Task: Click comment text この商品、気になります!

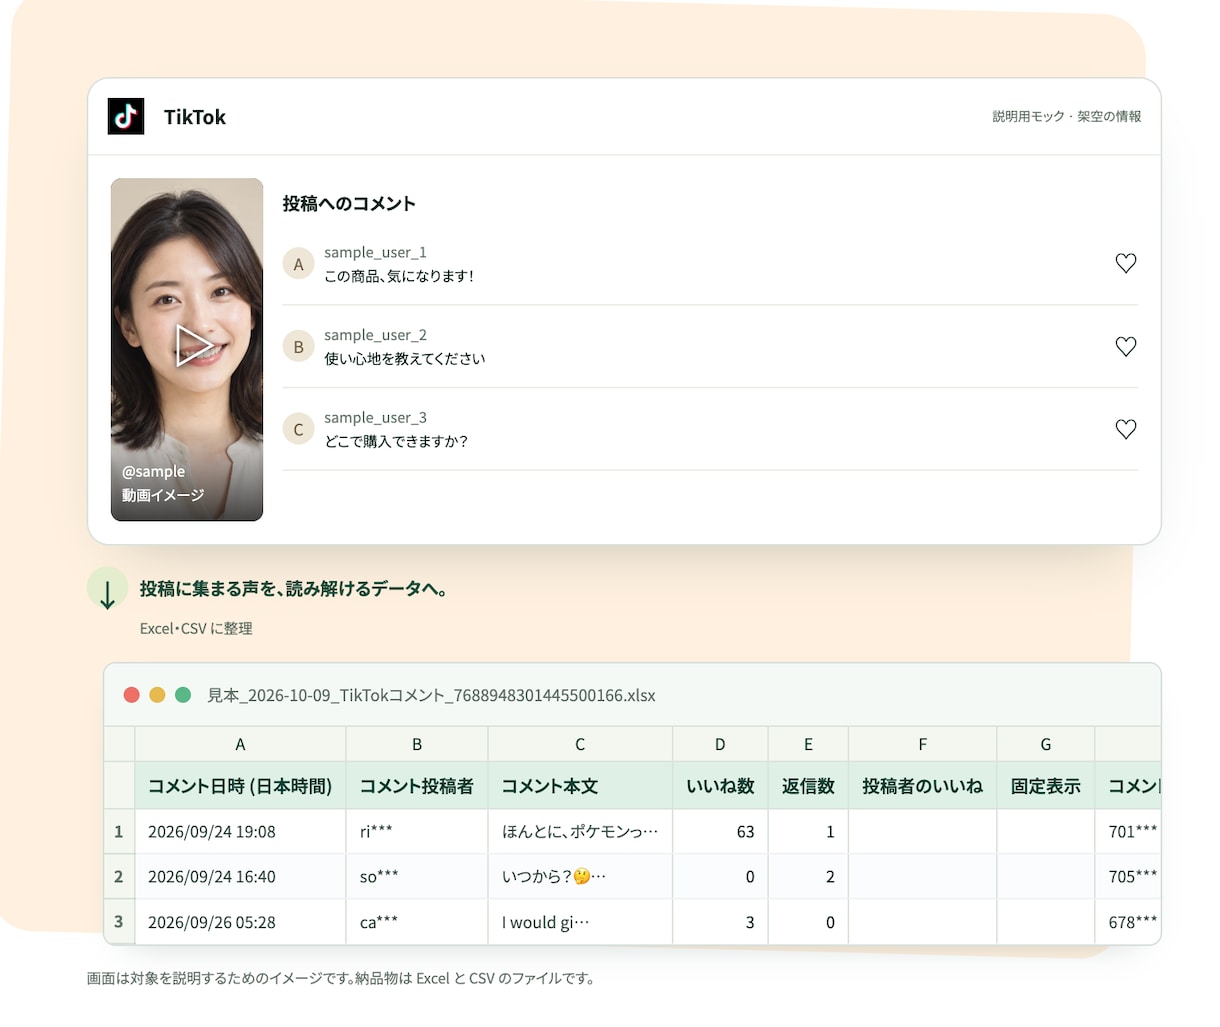Action: tap(398, 276)
